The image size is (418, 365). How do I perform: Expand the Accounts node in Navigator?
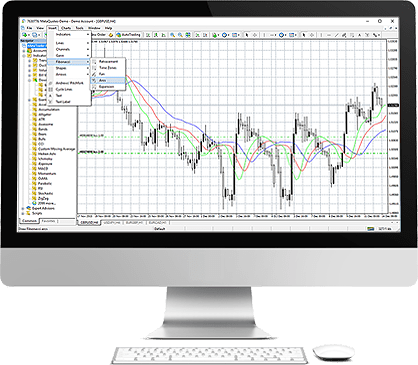click(24, 51)
